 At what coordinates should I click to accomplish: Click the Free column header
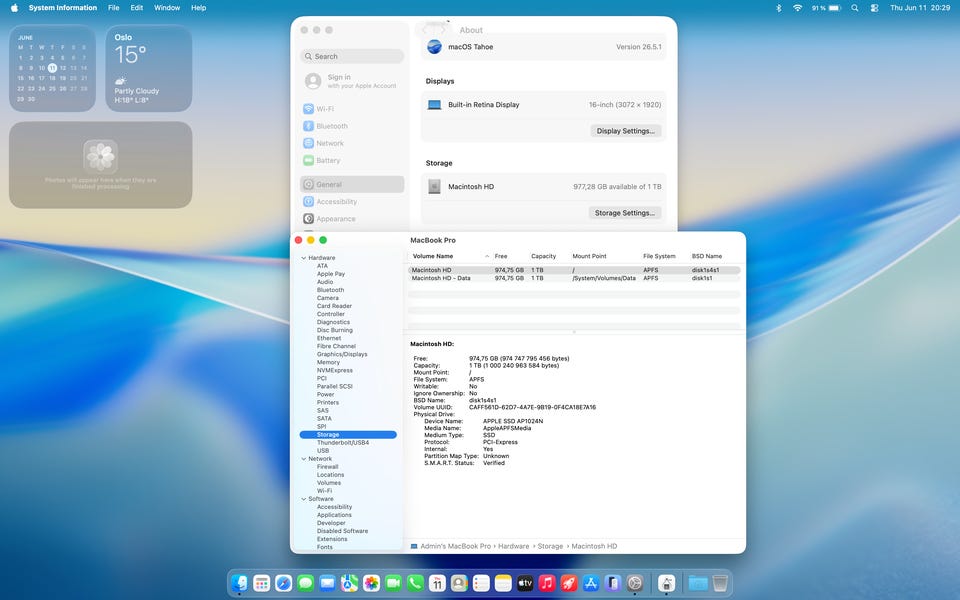[x=501, y=256]
